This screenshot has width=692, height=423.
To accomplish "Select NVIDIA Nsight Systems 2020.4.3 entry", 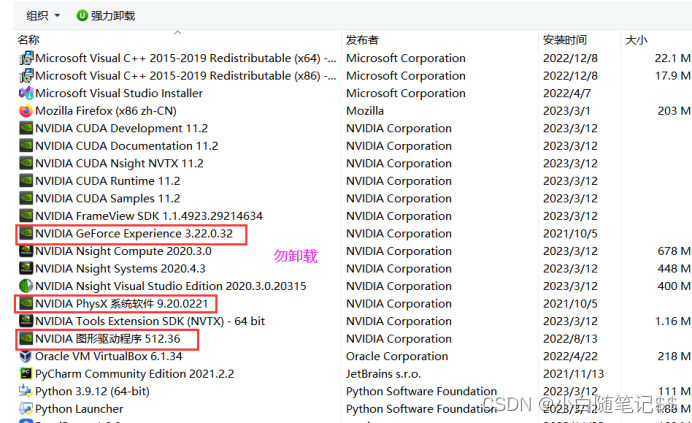I will [120, 268].
